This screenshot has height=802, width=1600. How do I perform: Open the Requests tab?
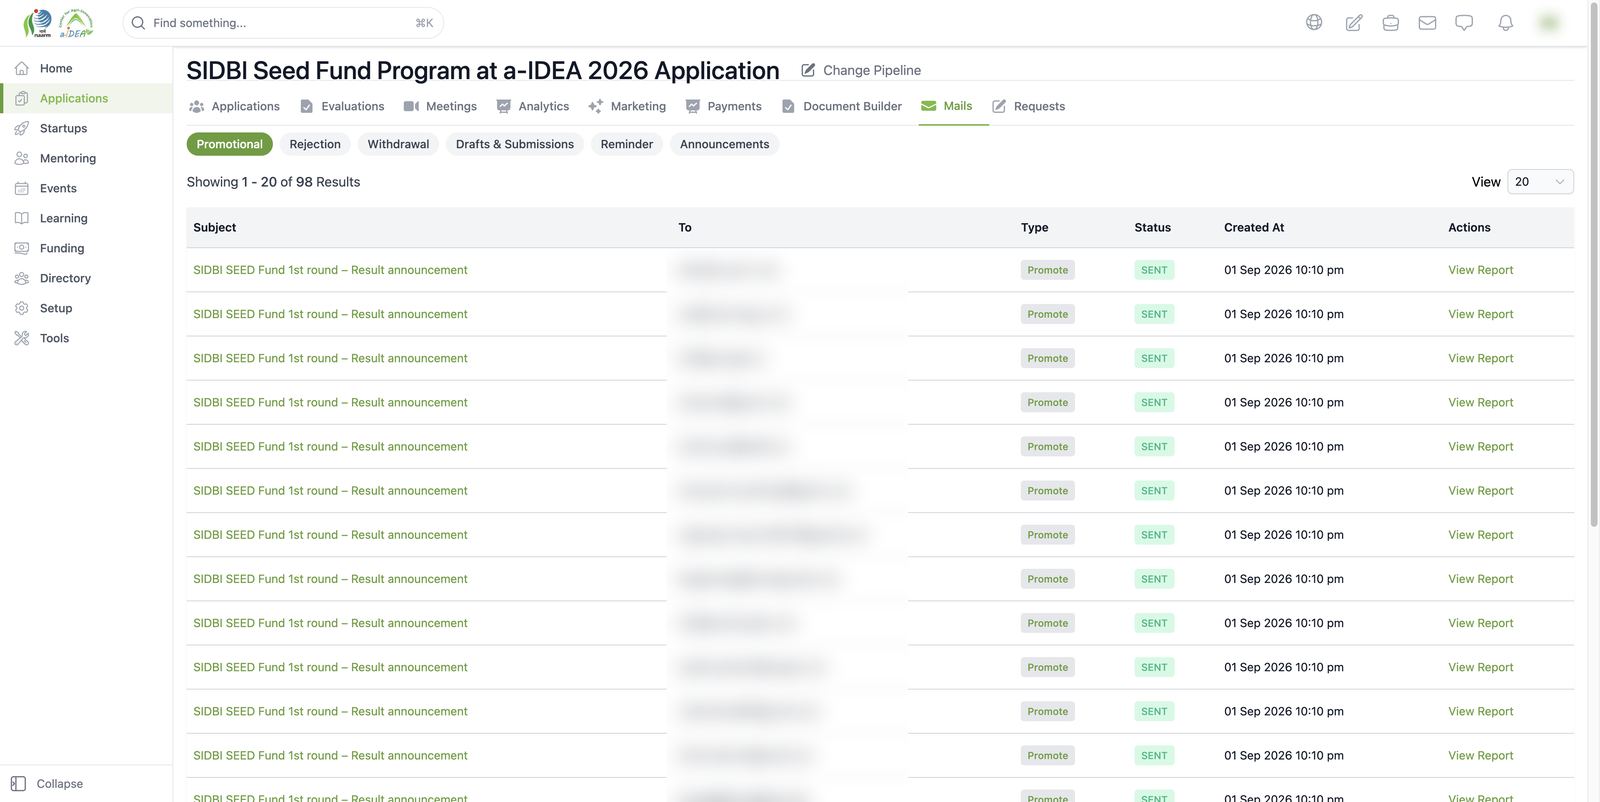[1028, 106]
